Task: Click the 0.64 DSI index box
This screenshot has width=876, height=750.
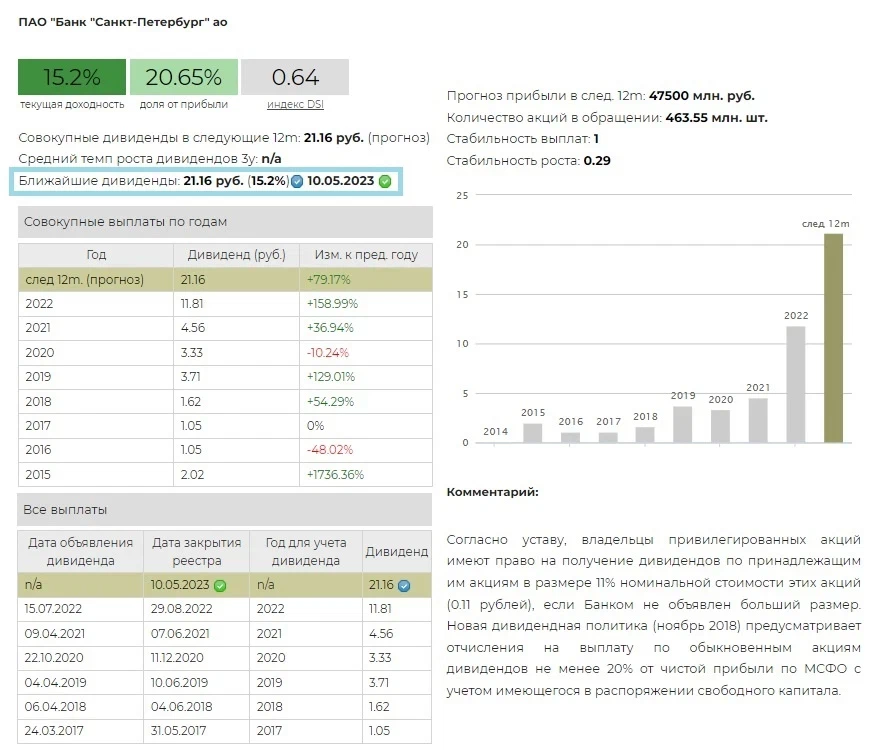Action: (x=295, y=77)
